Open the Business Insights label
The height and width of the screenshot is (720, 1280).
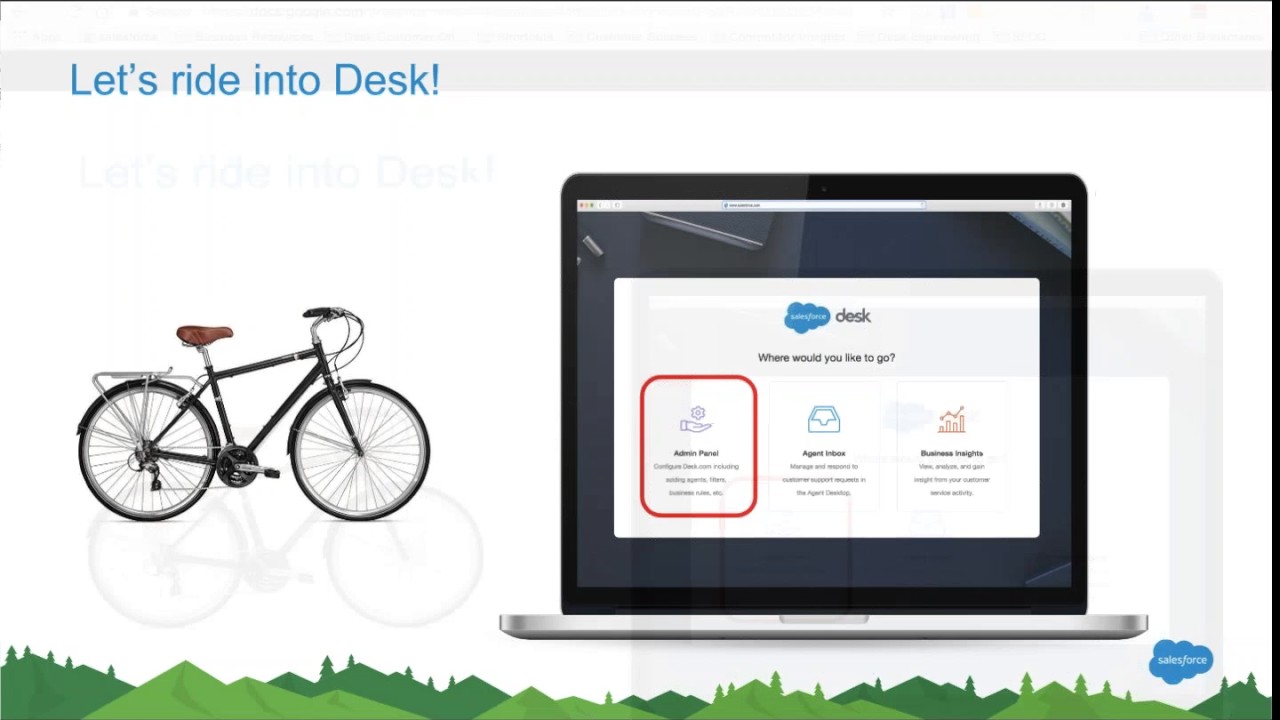952,454
